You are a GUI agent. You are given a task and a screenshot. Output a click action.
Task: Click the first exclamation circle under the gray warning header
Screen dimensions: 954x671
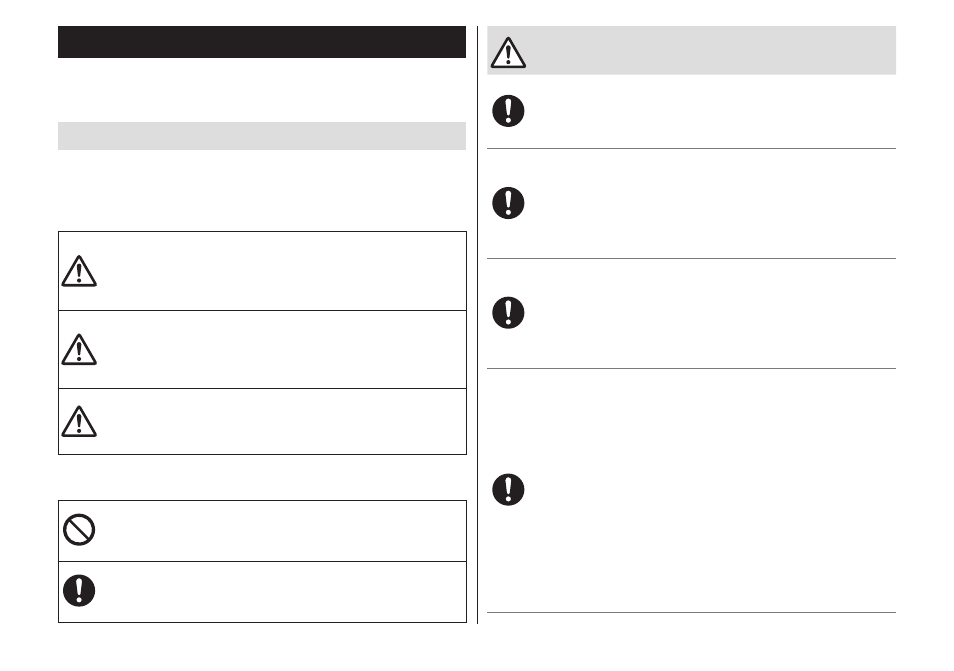click(x=508, y=111)
